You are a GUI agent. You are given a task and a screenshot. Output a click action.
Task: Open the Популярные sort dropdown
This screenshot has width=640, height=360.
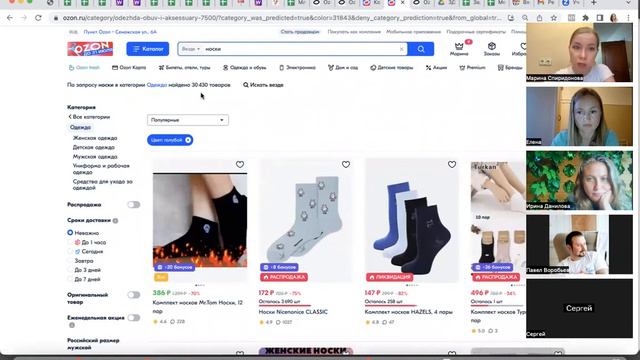pyautogui.click(x=188, y=120)
